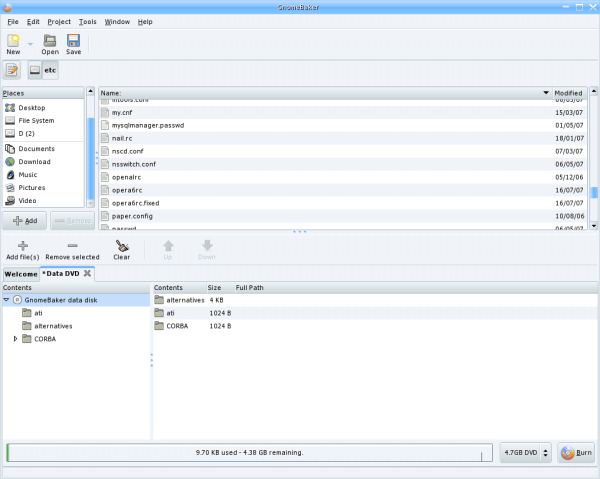Click the Add bookmark button

pos(25,221)
